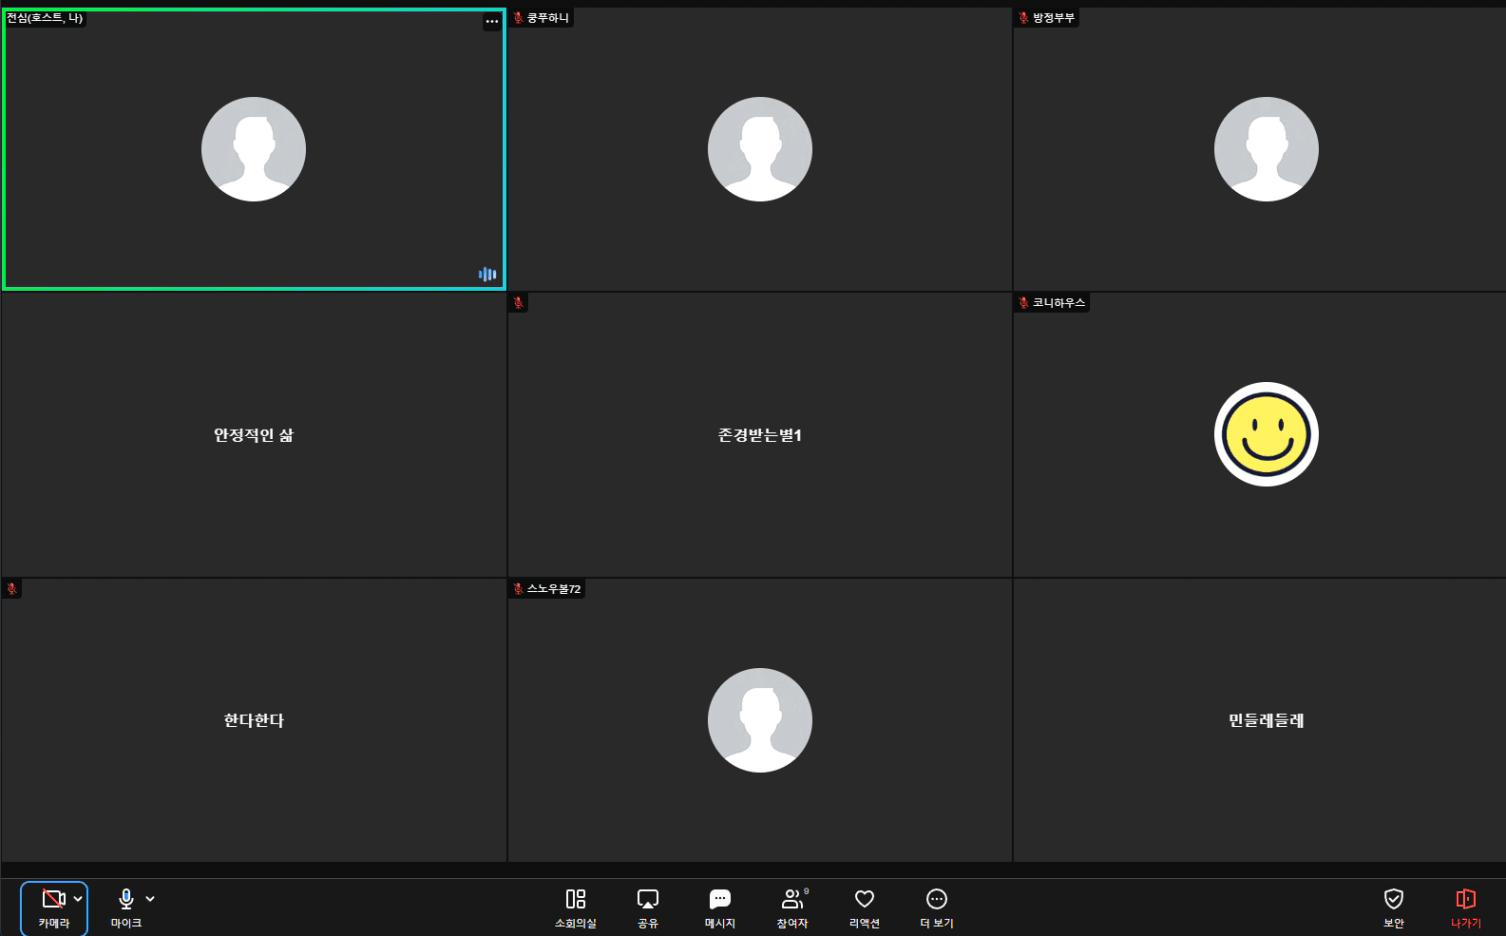The width and height of the screenshot is (1506, 936).
Task: Expand the 카메라 options chevron
Action: (x=78, y=899)
